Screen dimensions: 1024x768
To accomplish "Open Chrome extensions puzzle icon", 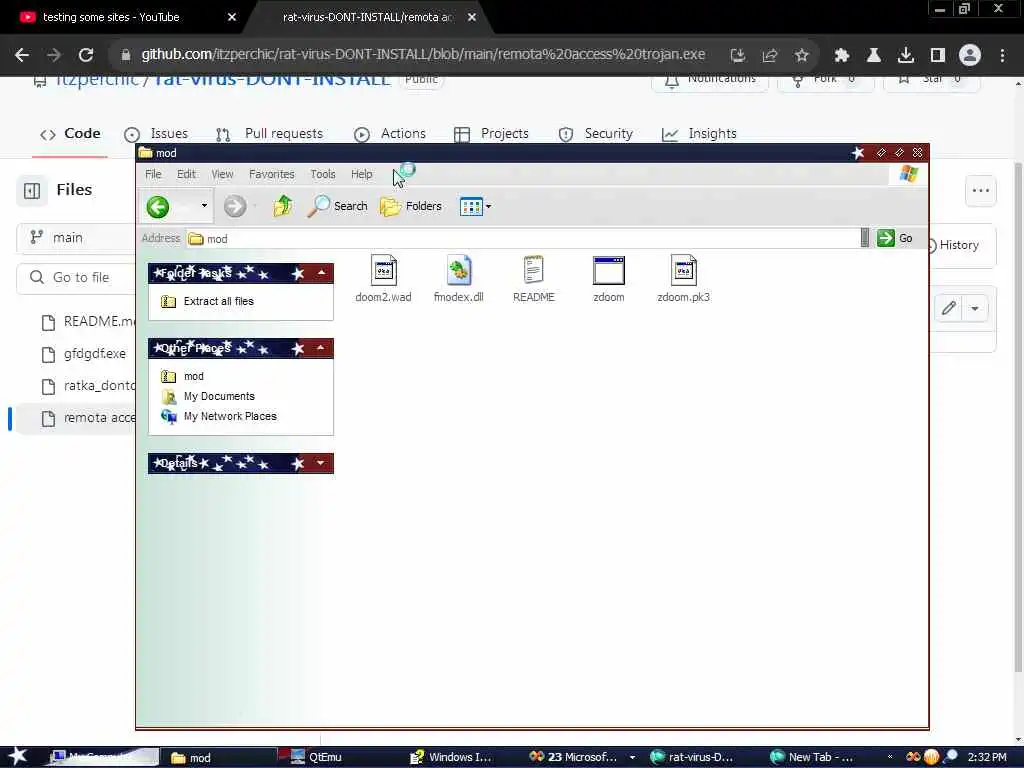I will [x=842, y=56].
